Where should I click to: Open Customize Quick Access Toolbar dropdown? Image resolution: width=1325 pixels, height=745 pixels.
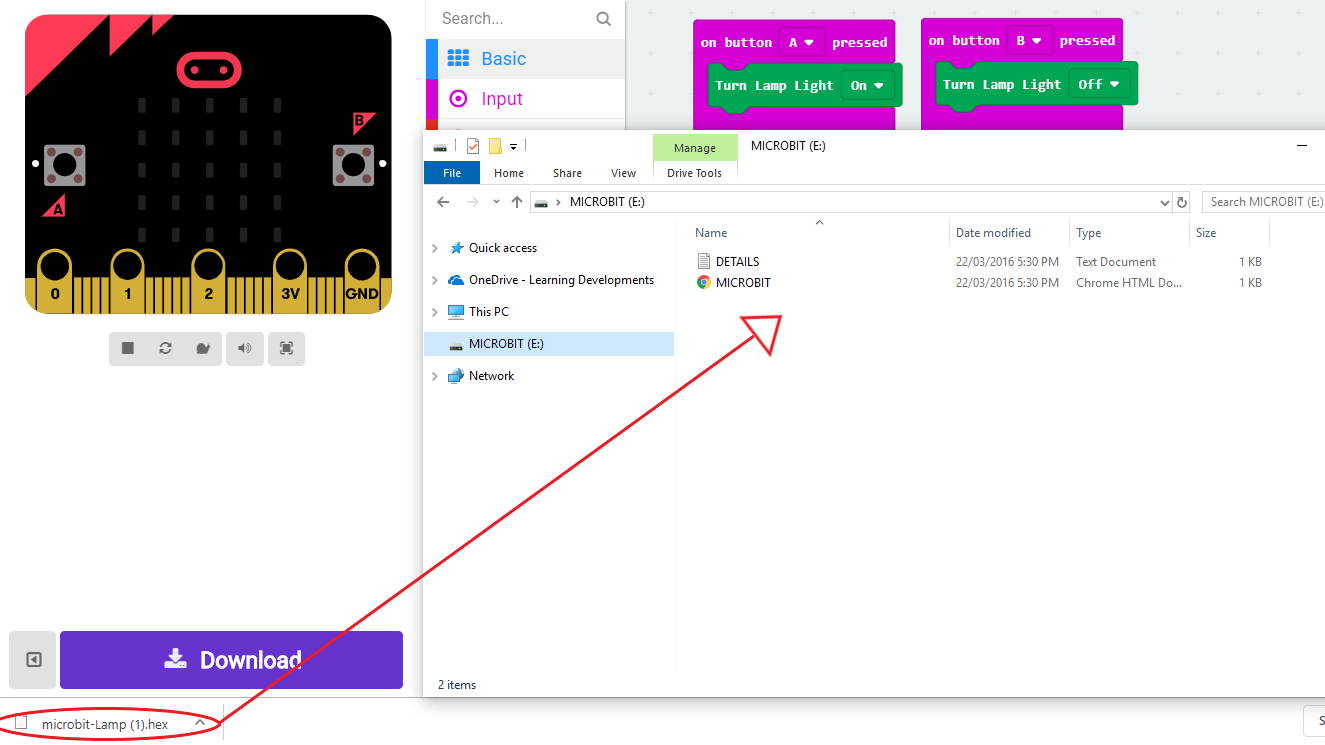[x=514, y=147]
